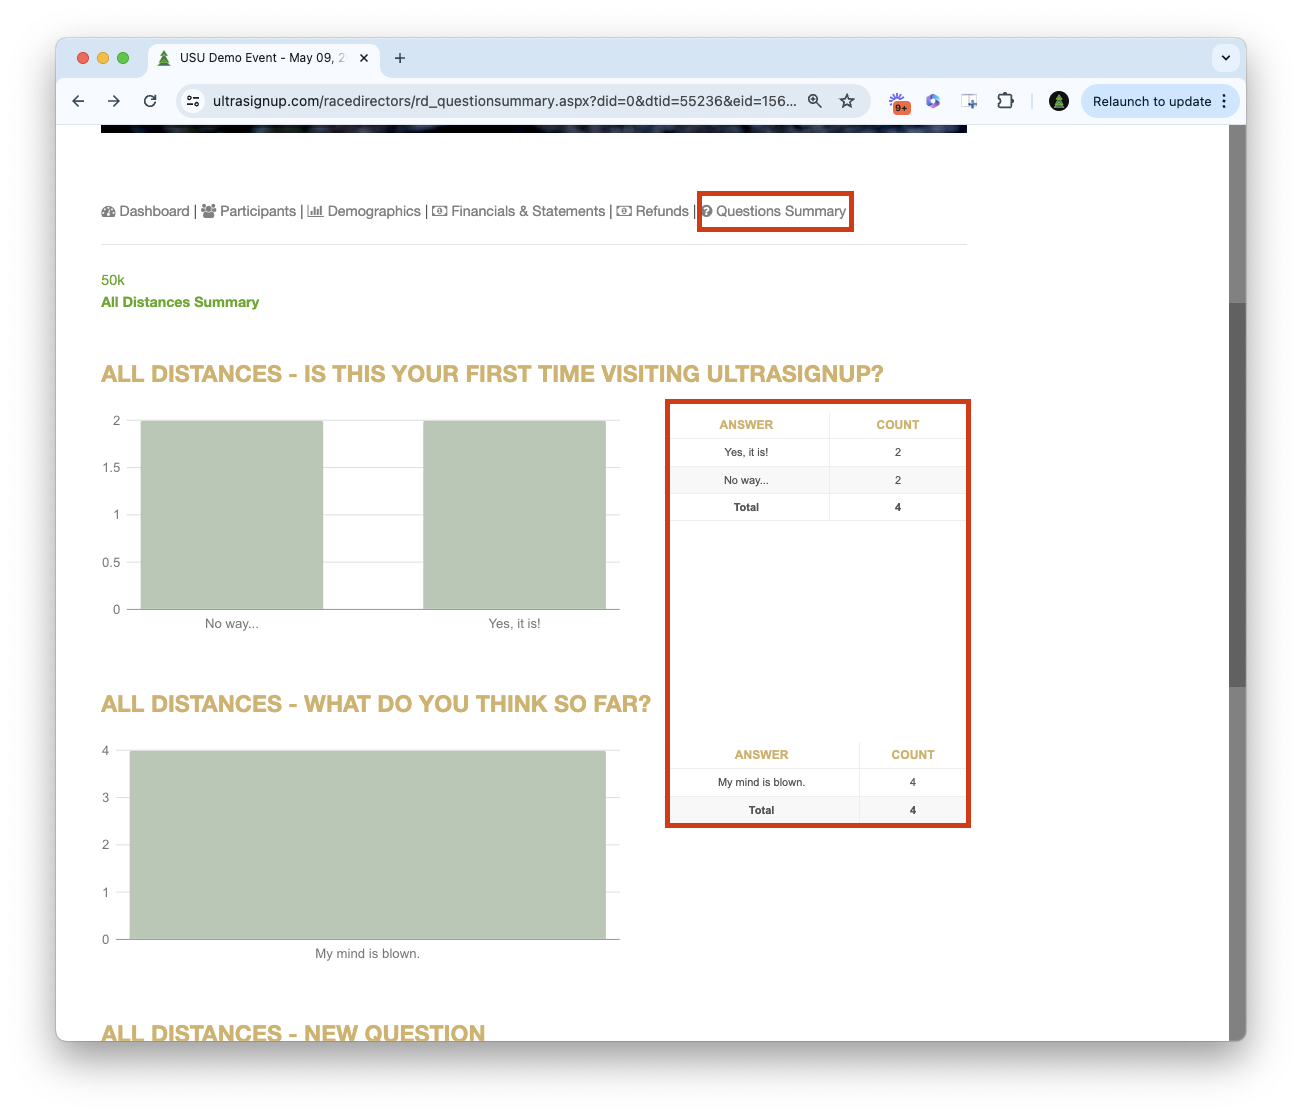1302x1115 pixels.
Task: Click the zoom magnifier icon in address bar
Action: point(815,101)
